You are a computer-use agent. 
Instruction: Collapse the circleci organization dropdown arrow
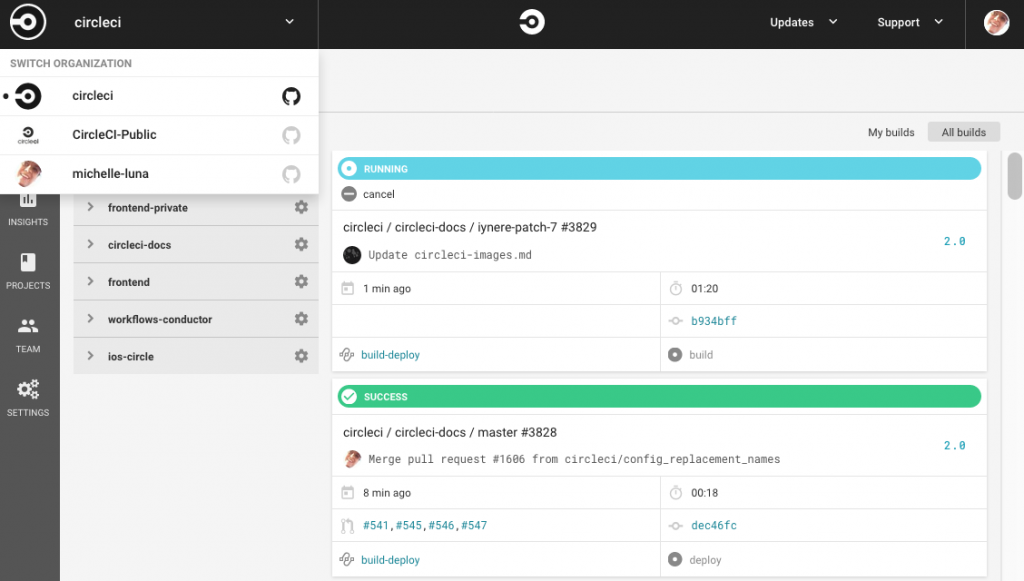click(x=289, y=22)
